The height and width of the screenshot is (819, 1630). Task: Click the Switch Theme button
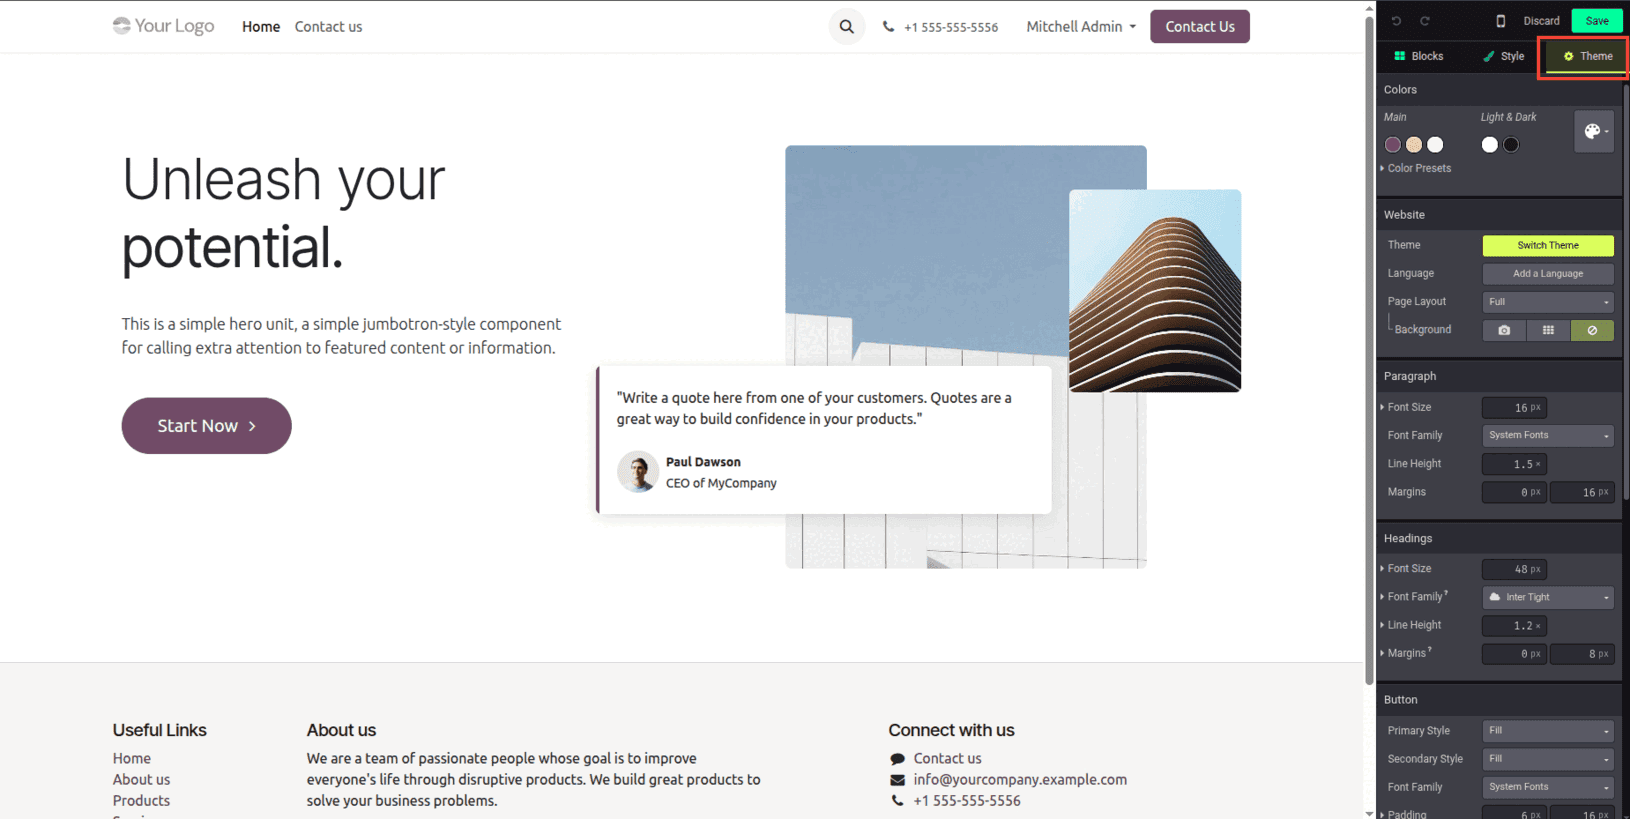click(x=1548, y=245)
